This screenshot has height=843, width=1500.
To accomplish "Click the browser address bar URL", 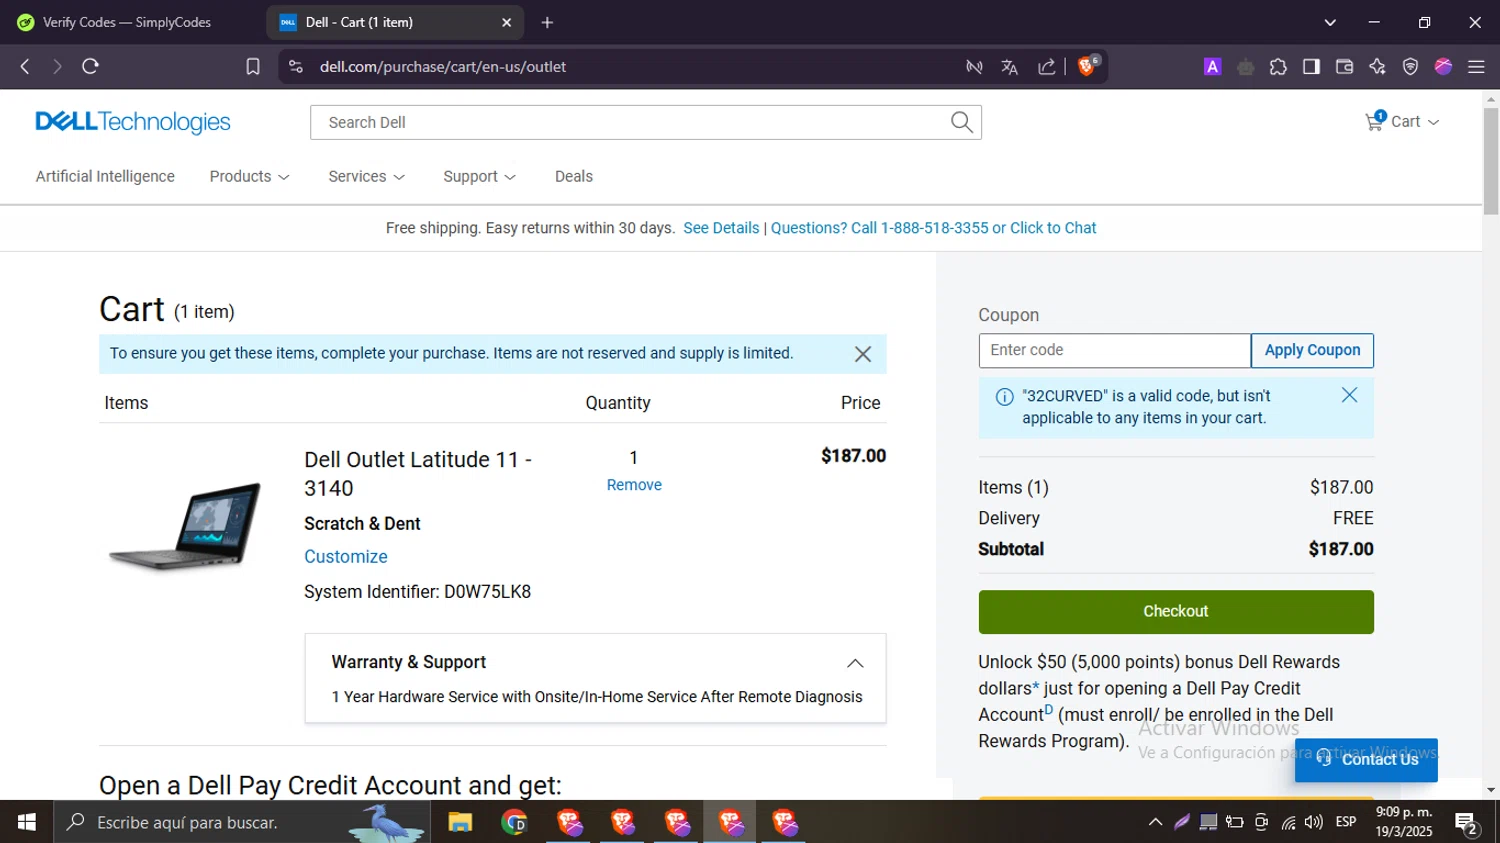I will point(443,66).
